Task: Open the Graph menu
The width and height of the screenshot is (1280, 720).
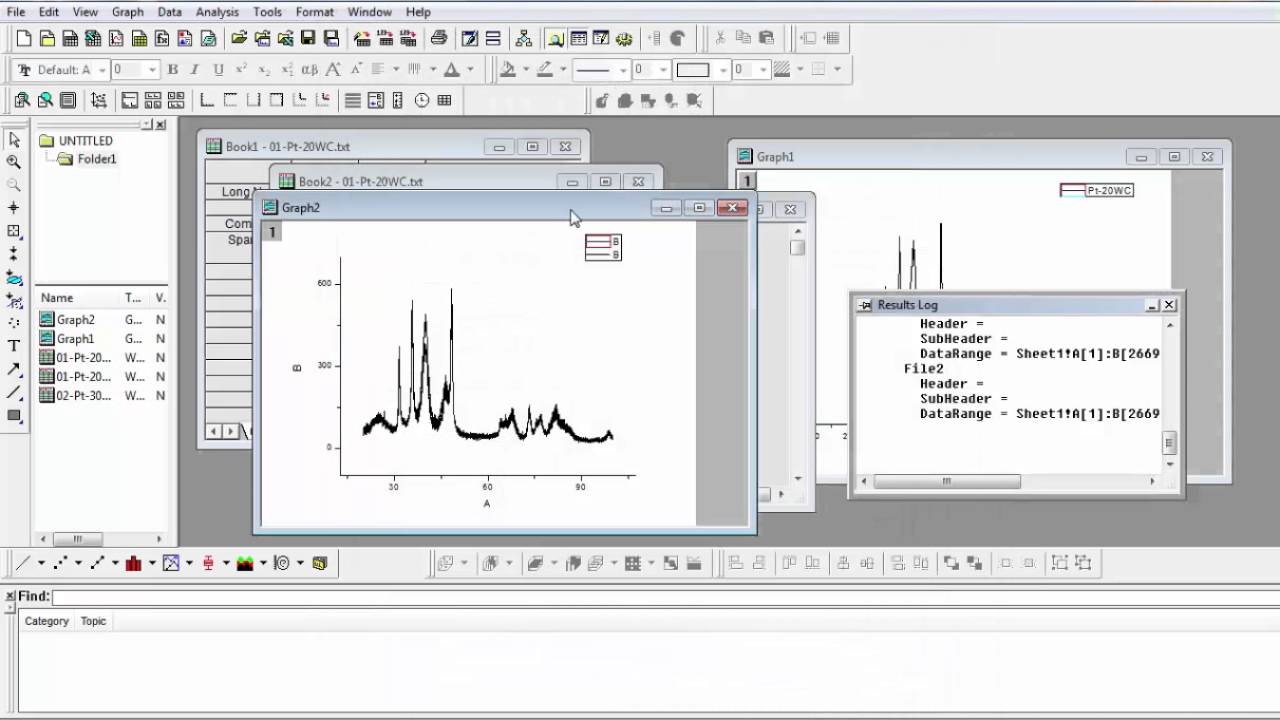Action: point(128,12)
